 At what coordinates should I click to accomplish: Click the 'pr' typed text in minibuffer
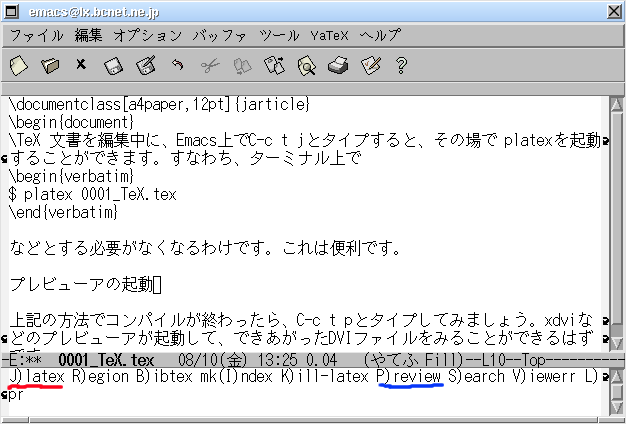[x=16, y=395]
